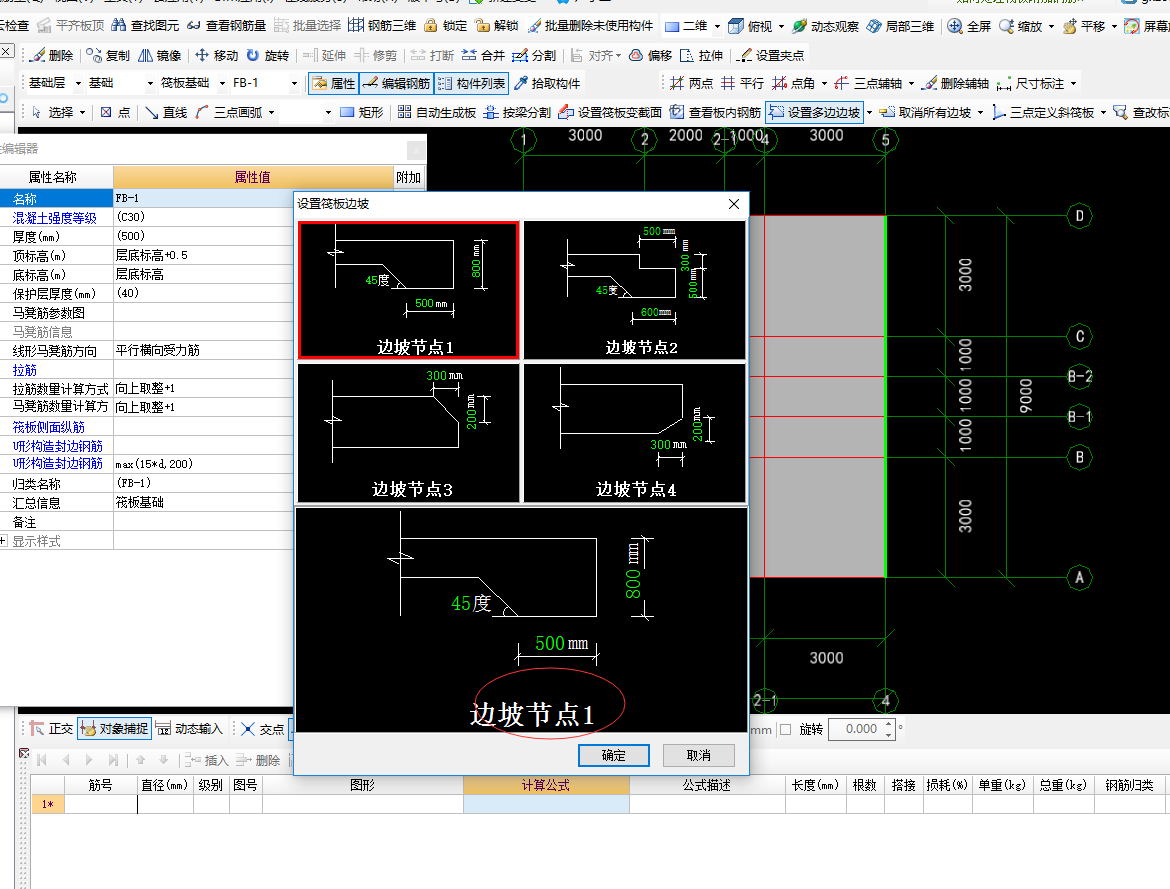1170x889 pixels.
Task: Click the 锁定 lock tool
Action: pyautogui.click(x=445, y=25)
